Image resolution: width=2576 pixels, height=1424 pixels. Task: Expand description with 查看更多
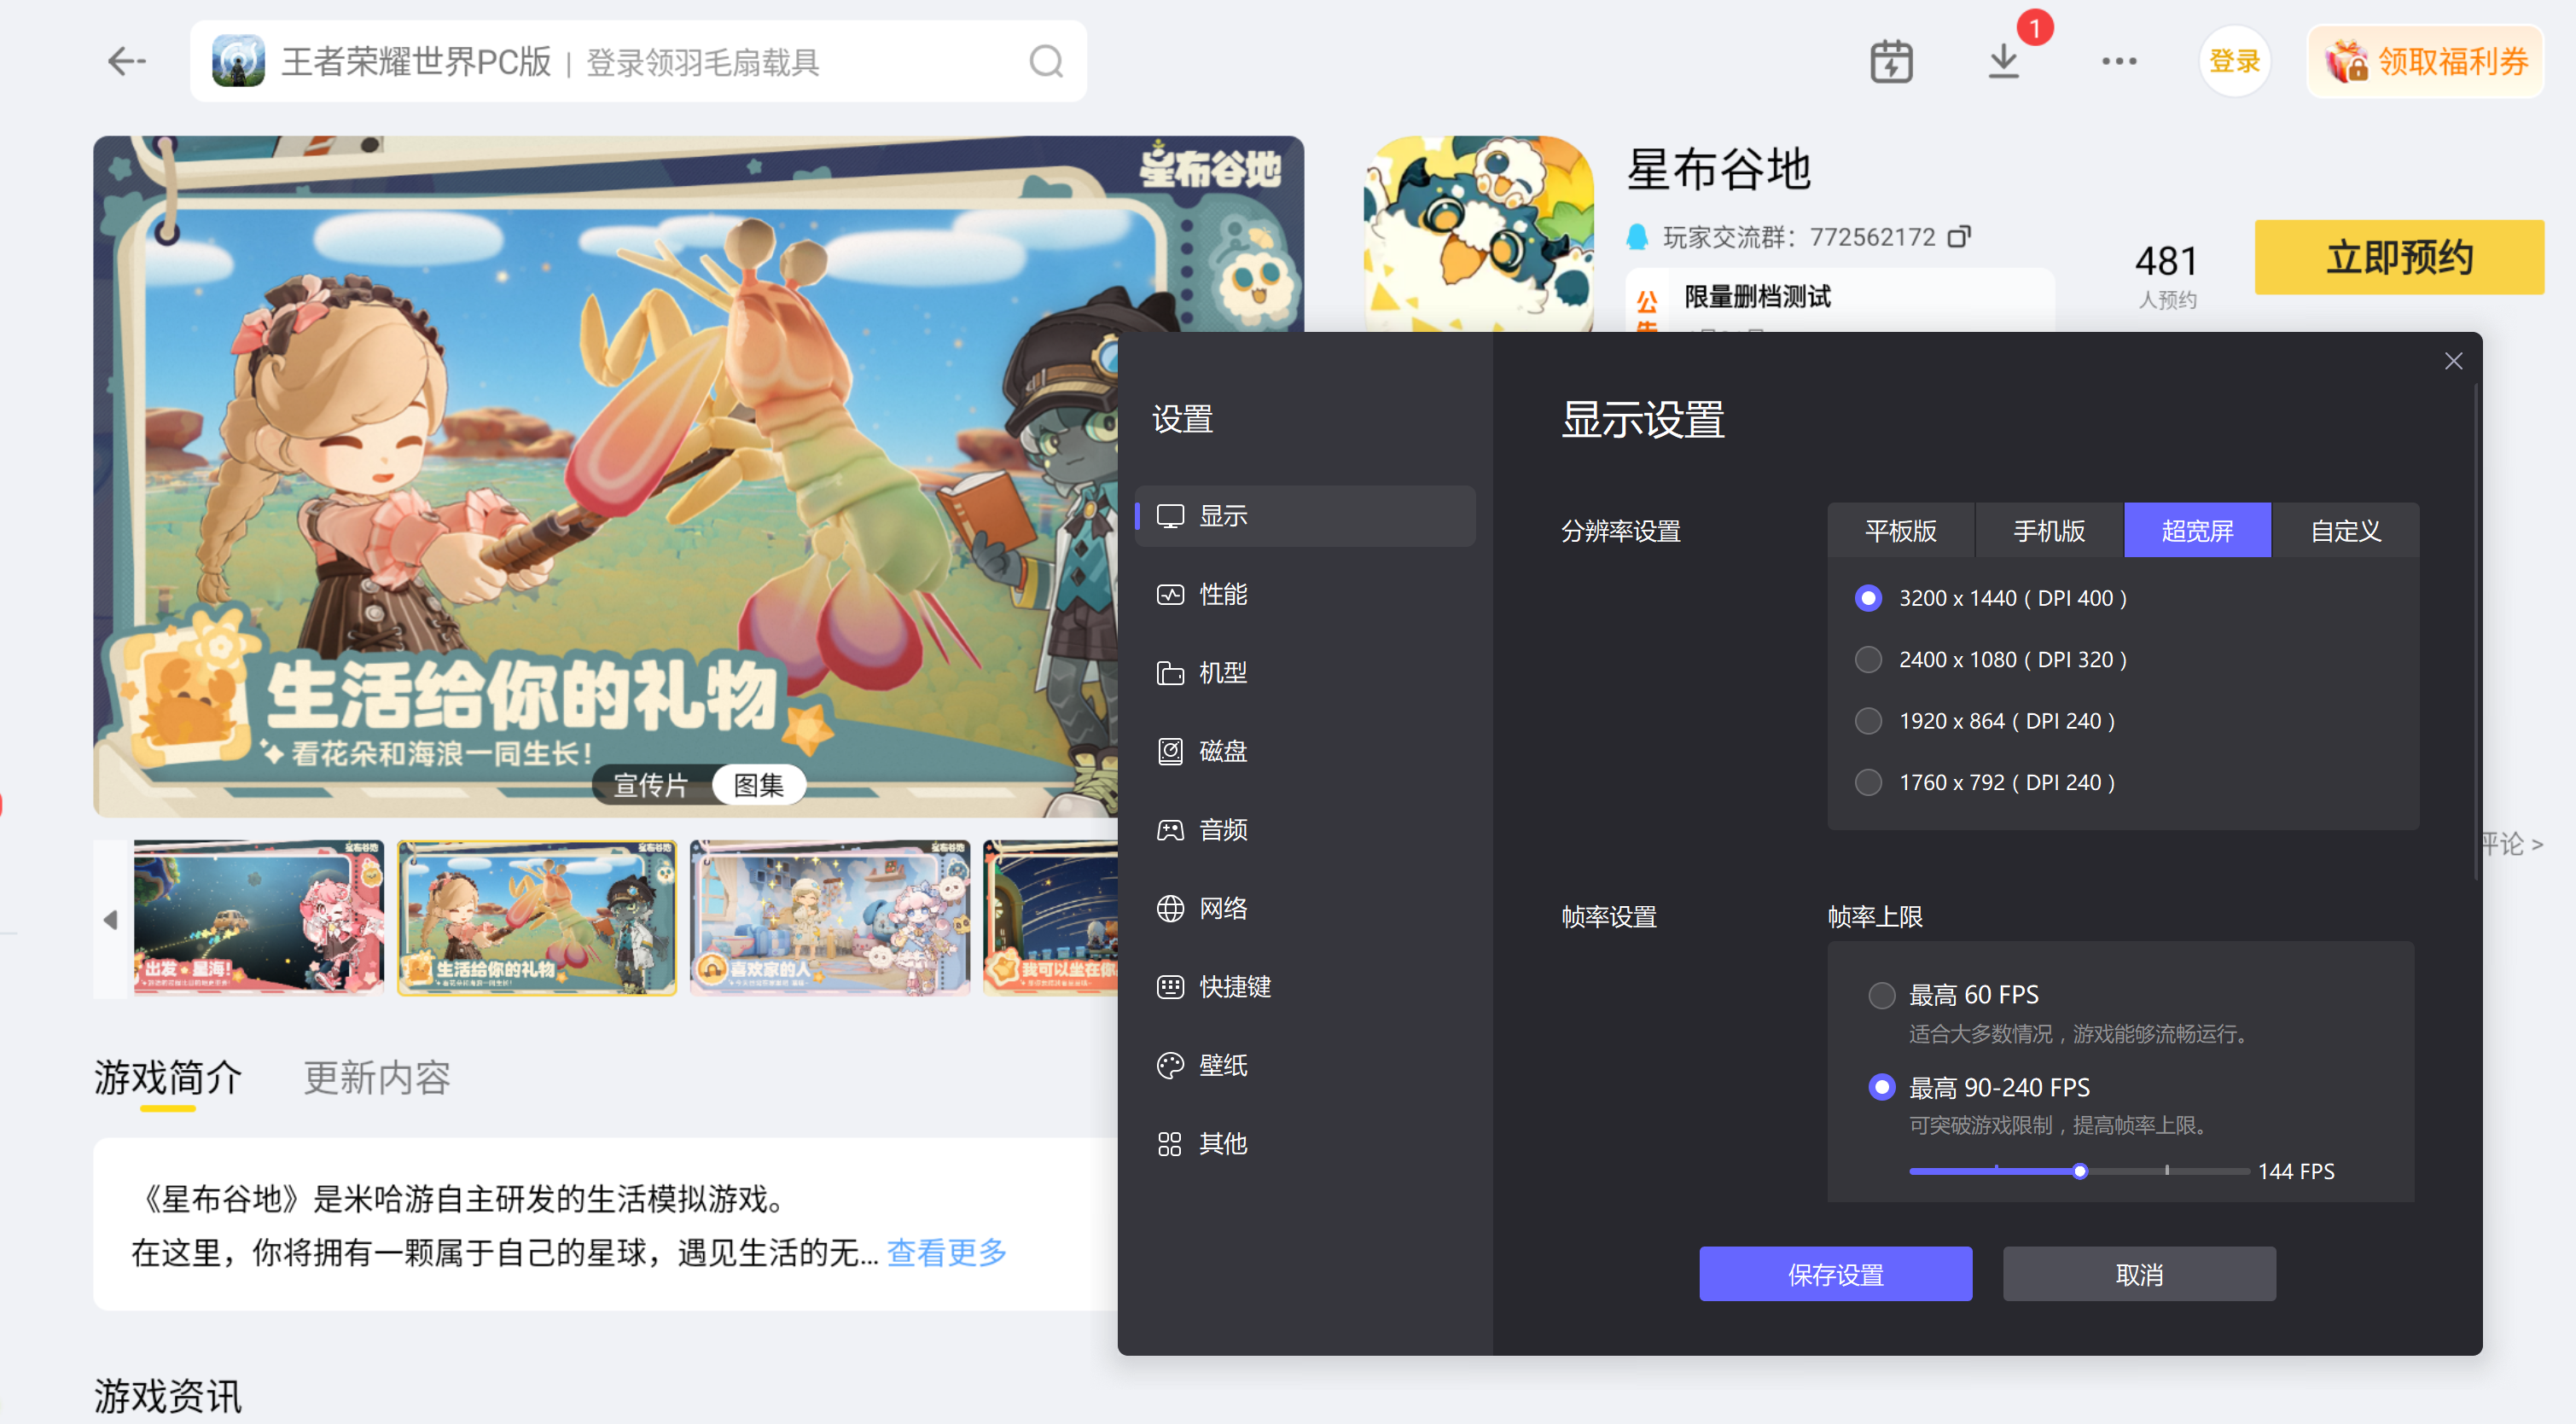(946, 1253)
